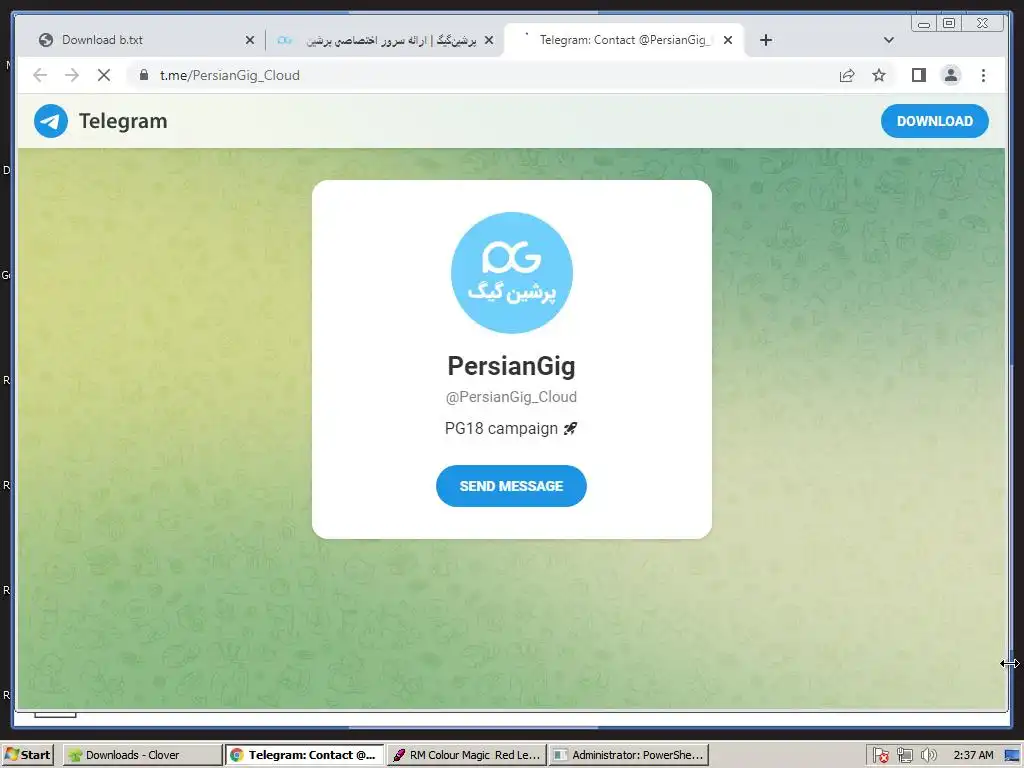Screen dimensions: 1024x768
Task: Restore the outer window size
Action: (949, 24)
